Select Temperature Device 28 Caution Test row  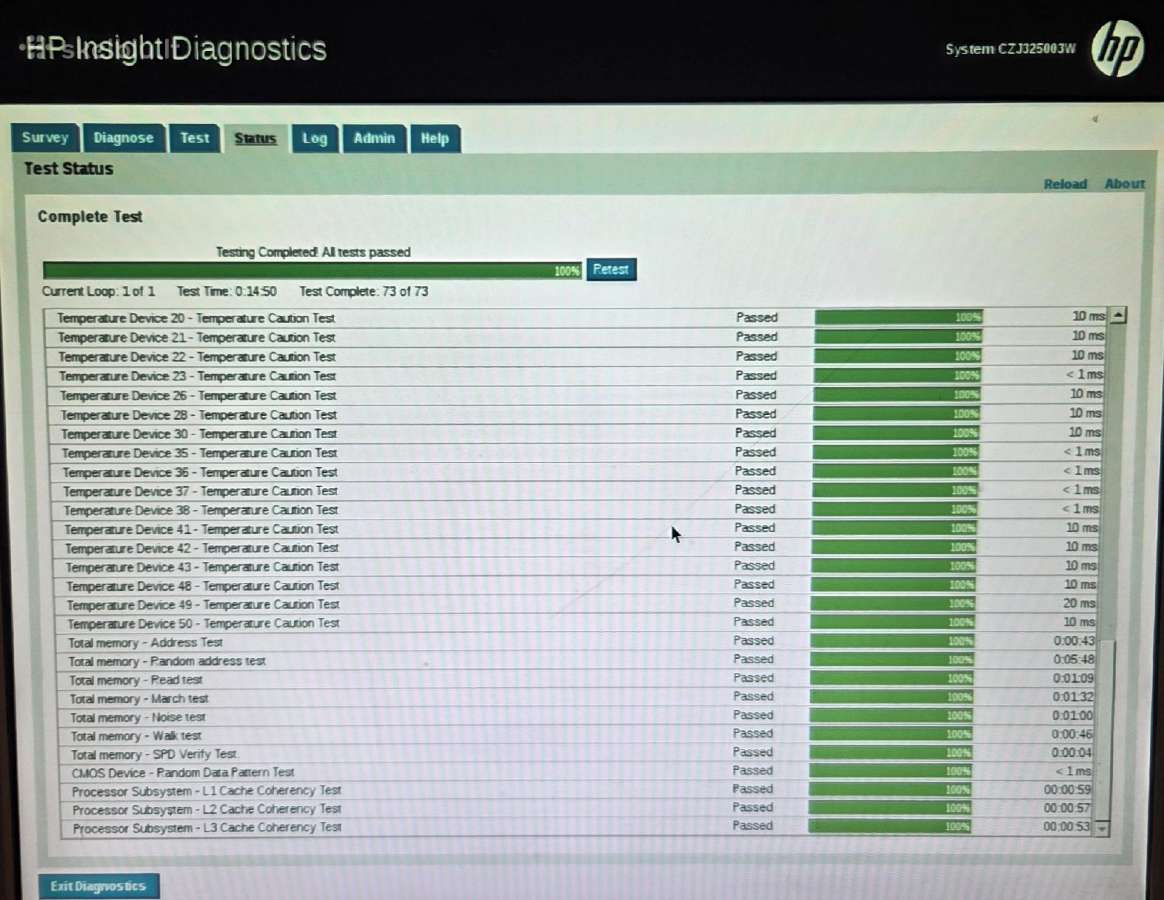coord(576,414)
